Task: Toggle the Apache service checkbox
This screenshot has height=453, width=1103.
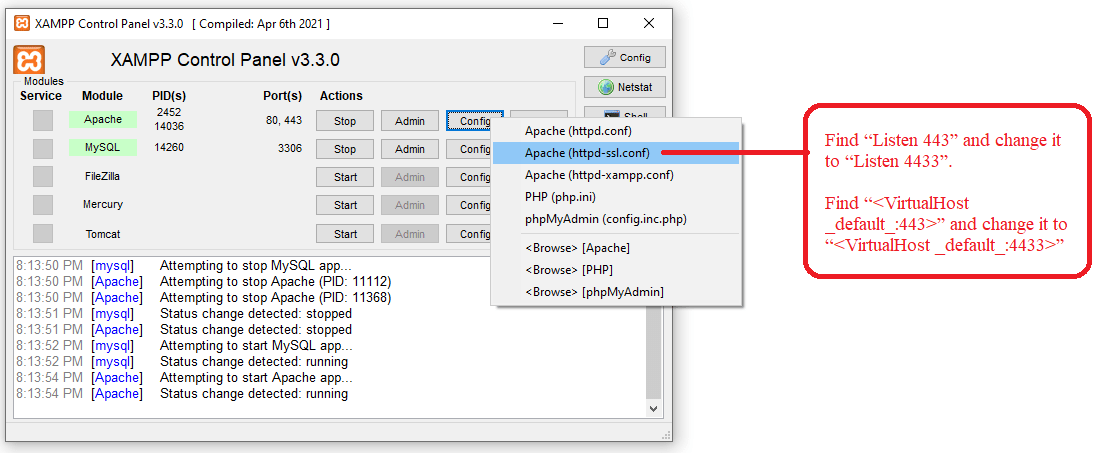Action: 43,120
